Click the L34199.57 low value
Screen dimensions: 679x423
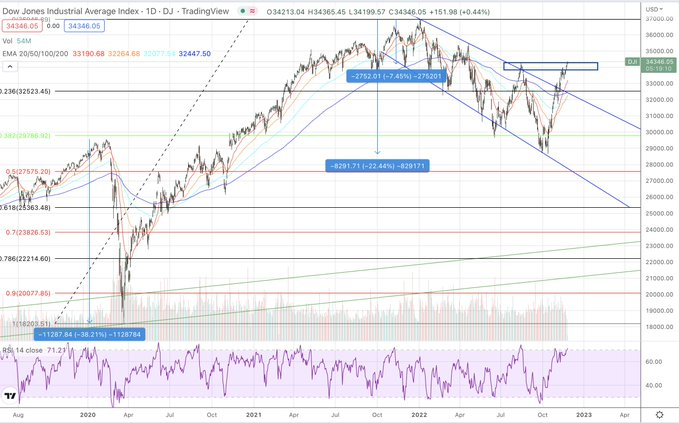coord(367,12)
